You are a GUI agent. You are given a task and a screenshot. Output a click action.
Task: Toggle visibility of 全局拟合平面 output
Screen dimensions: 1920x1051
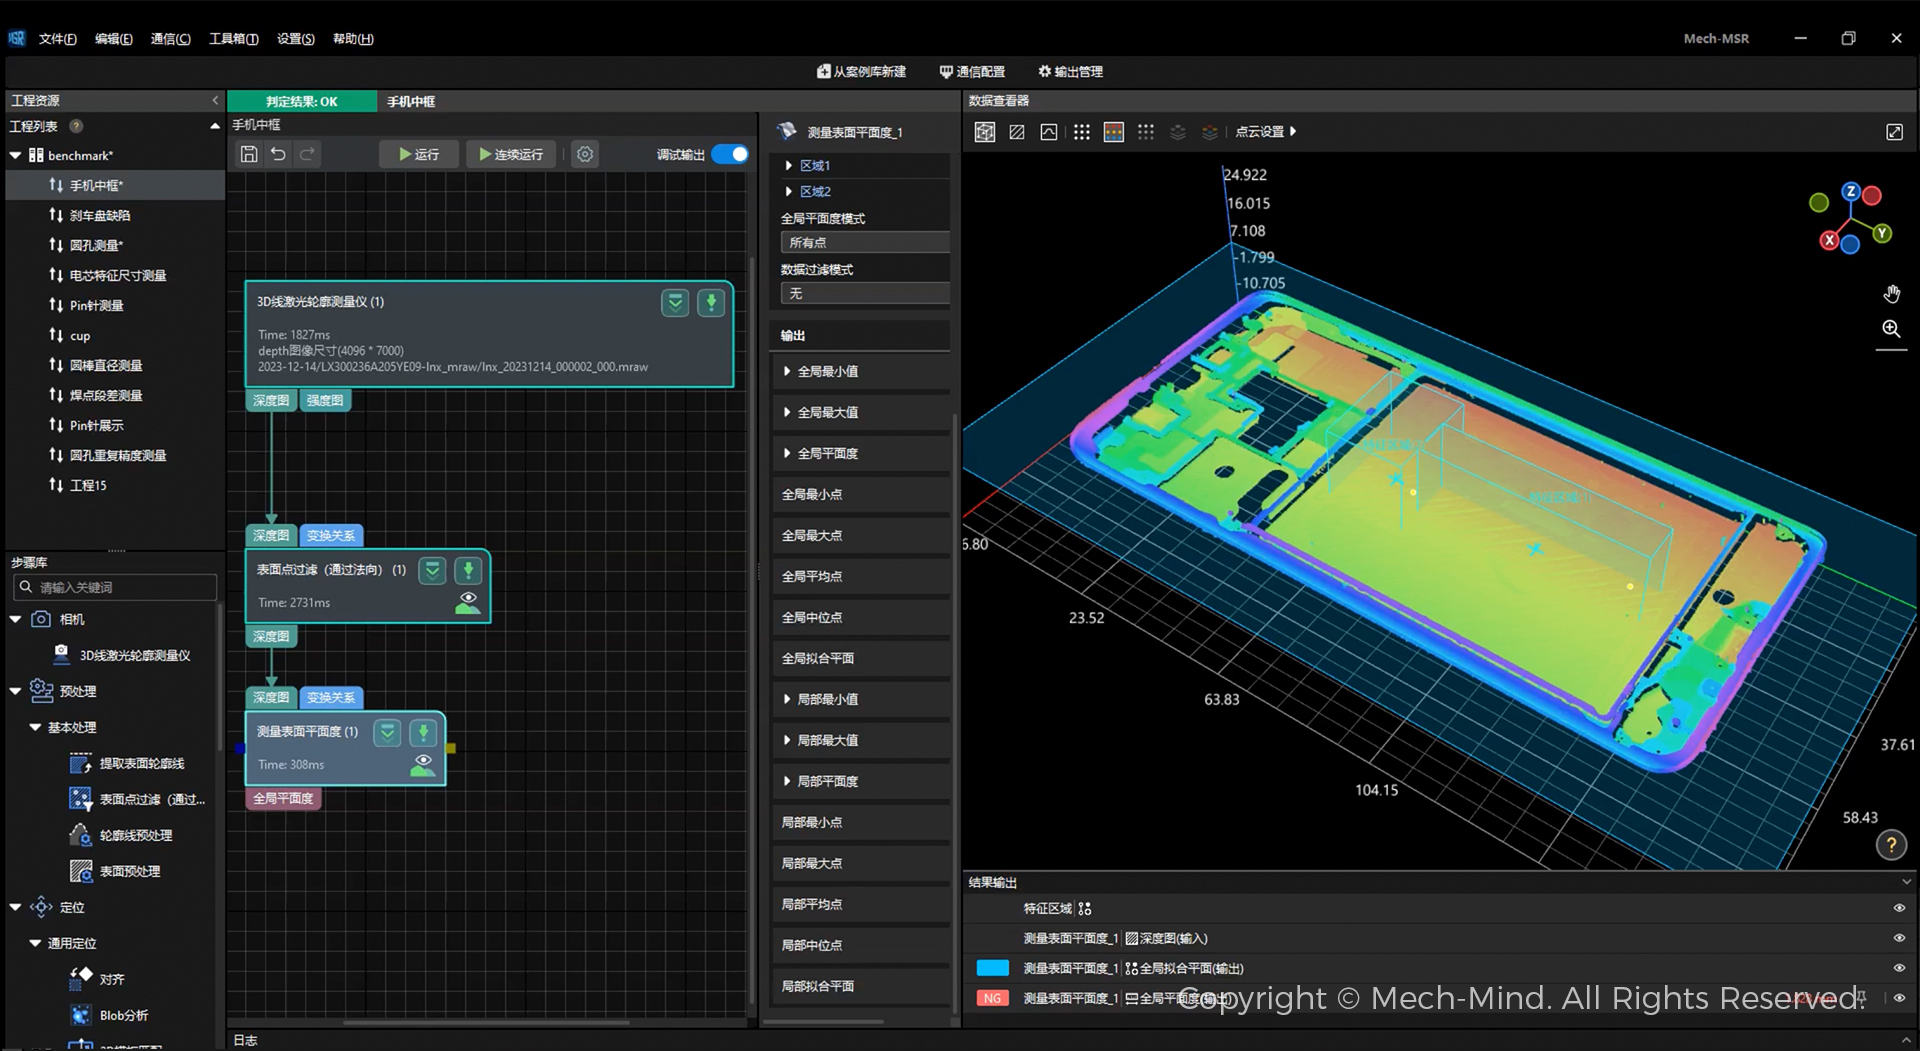tap(1898, 968)
